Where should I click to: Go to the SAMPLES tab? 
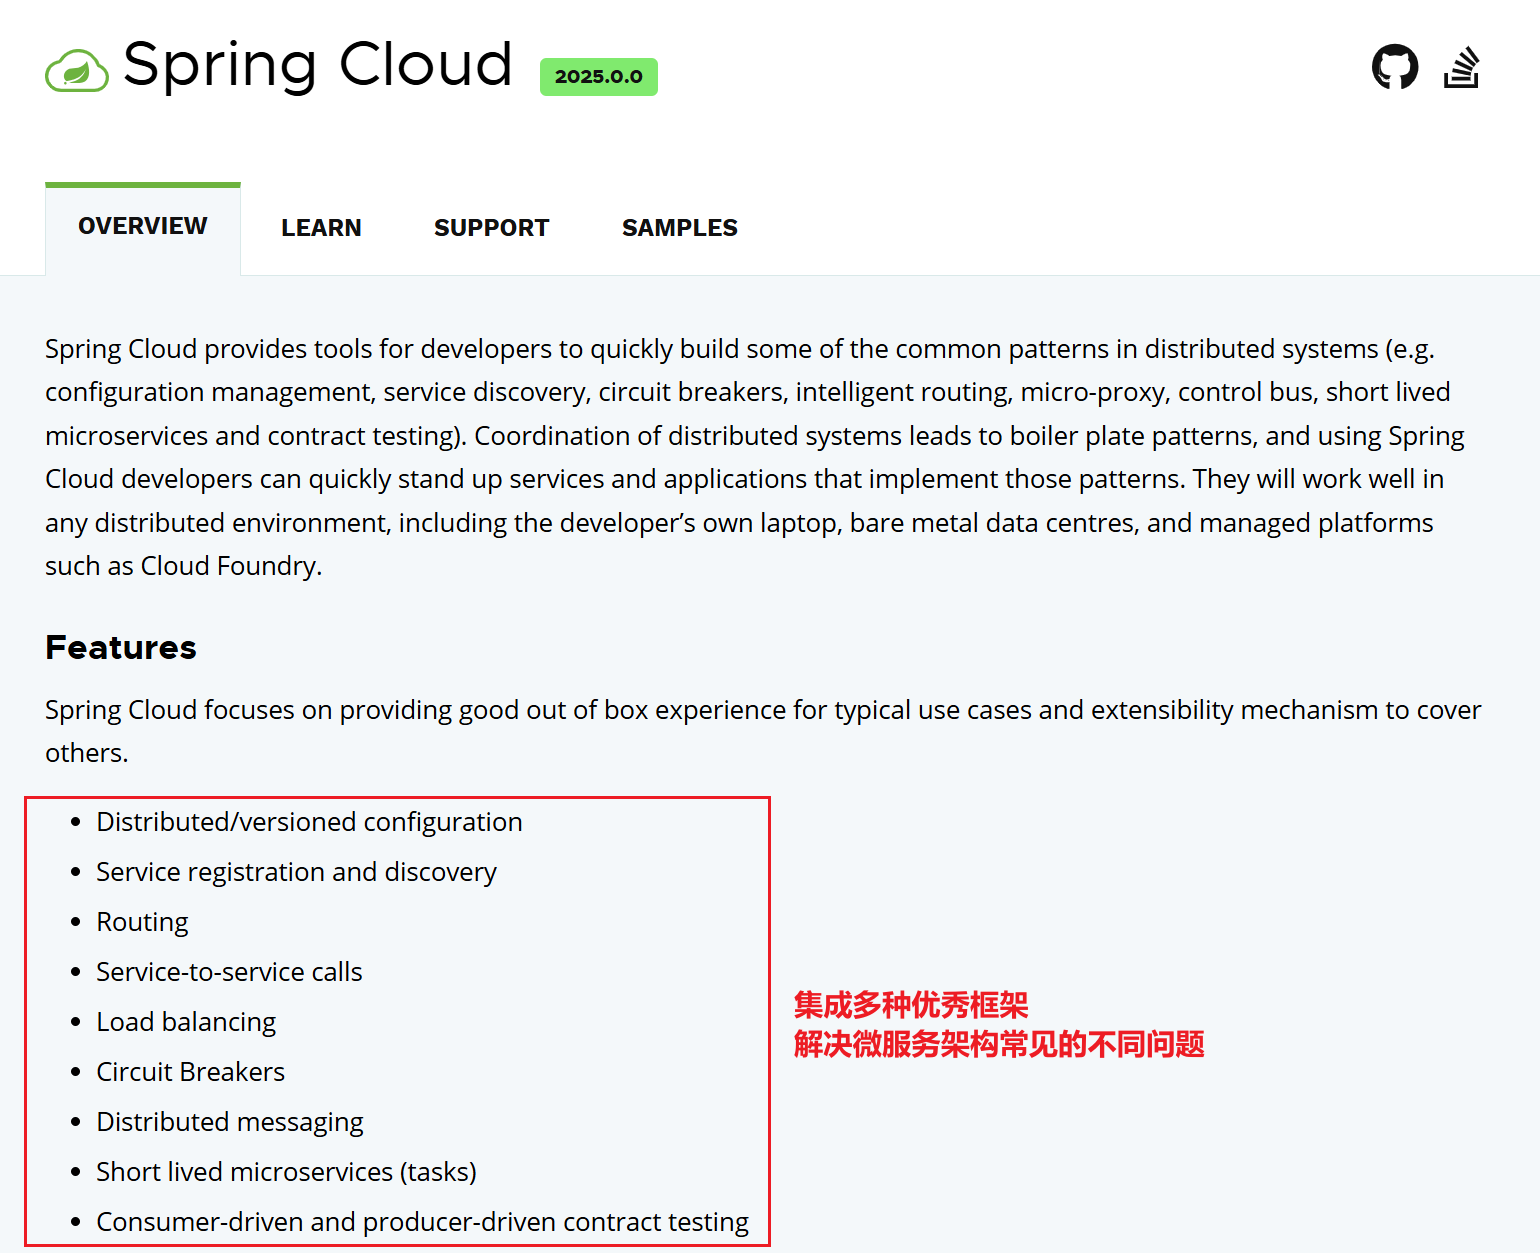click(680, 228)
